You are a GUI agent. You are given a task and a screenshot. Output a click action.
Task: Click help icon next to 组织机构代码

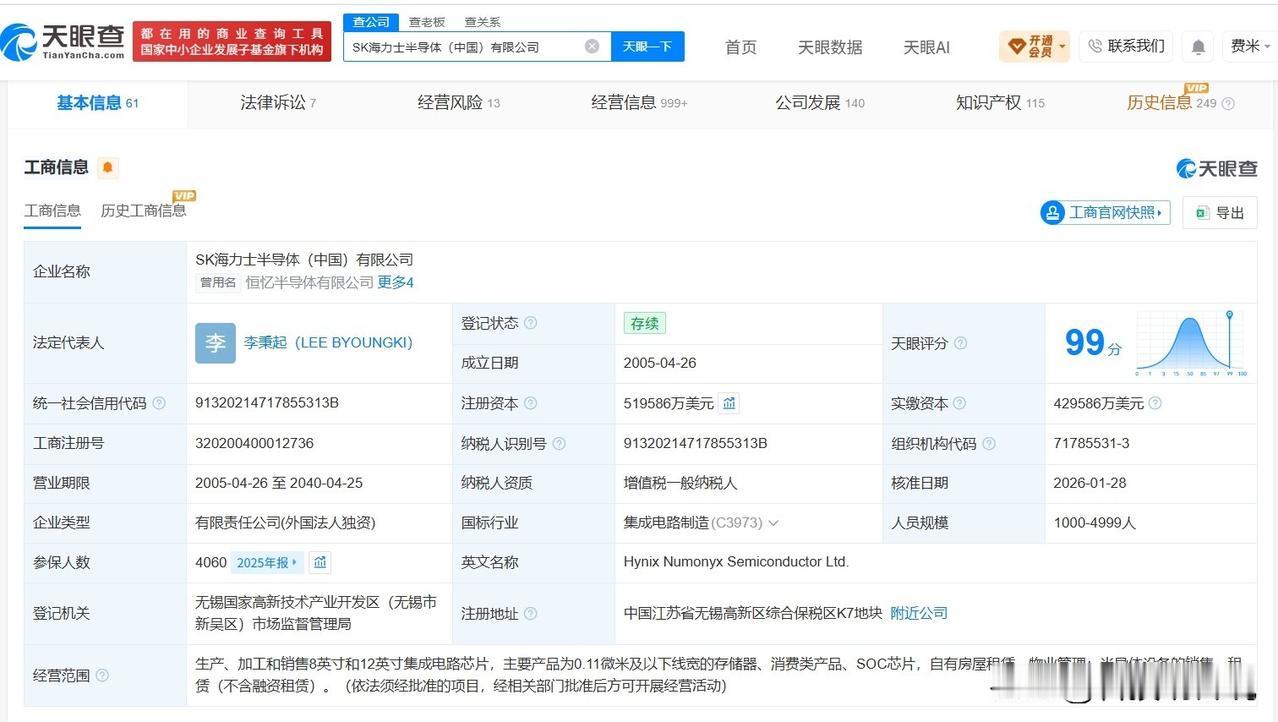[988, 443]
